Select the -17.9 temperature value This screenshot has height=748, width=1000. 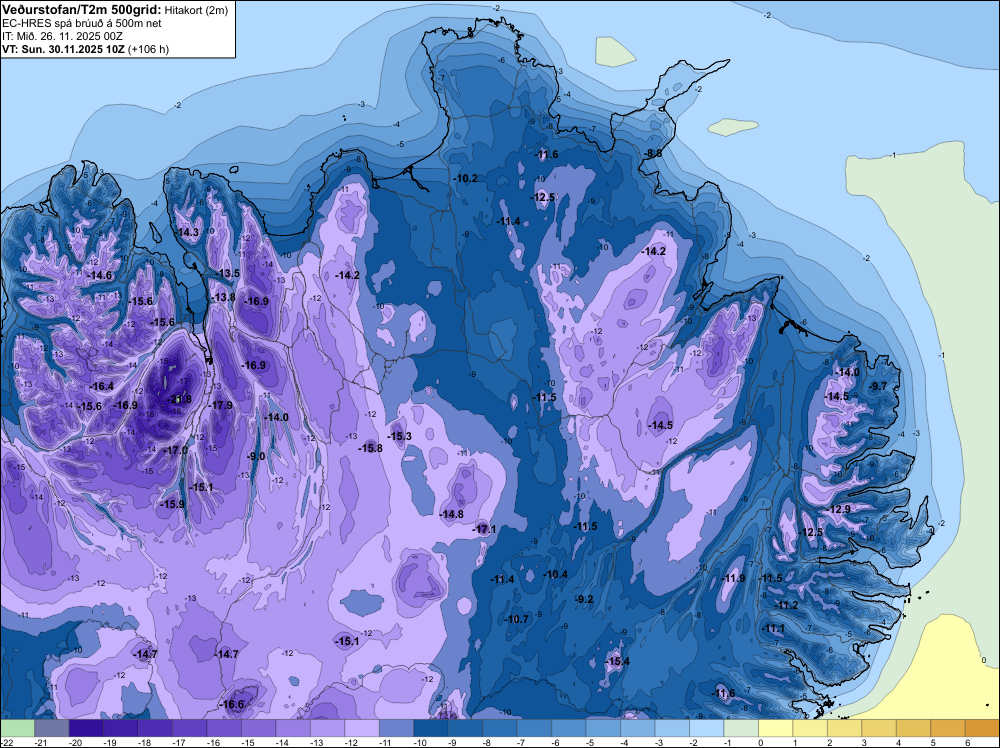(221, 405)
